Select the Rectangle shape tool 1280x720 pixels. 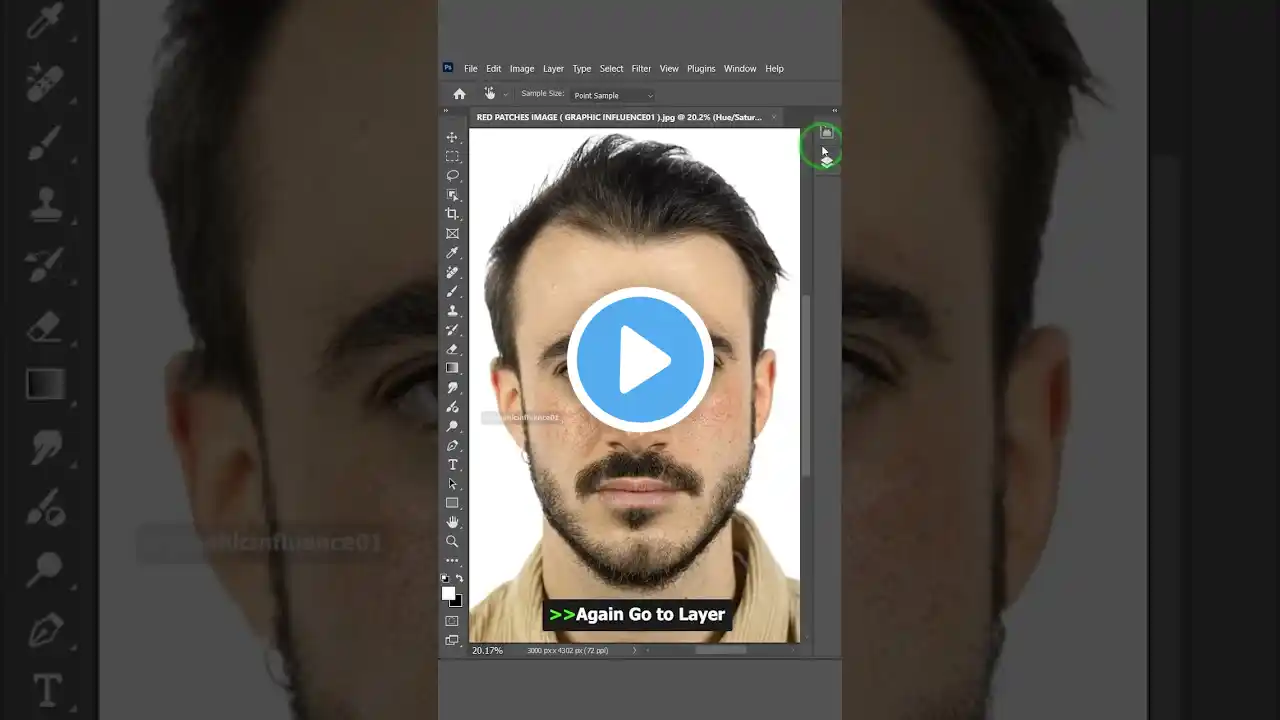452,503
